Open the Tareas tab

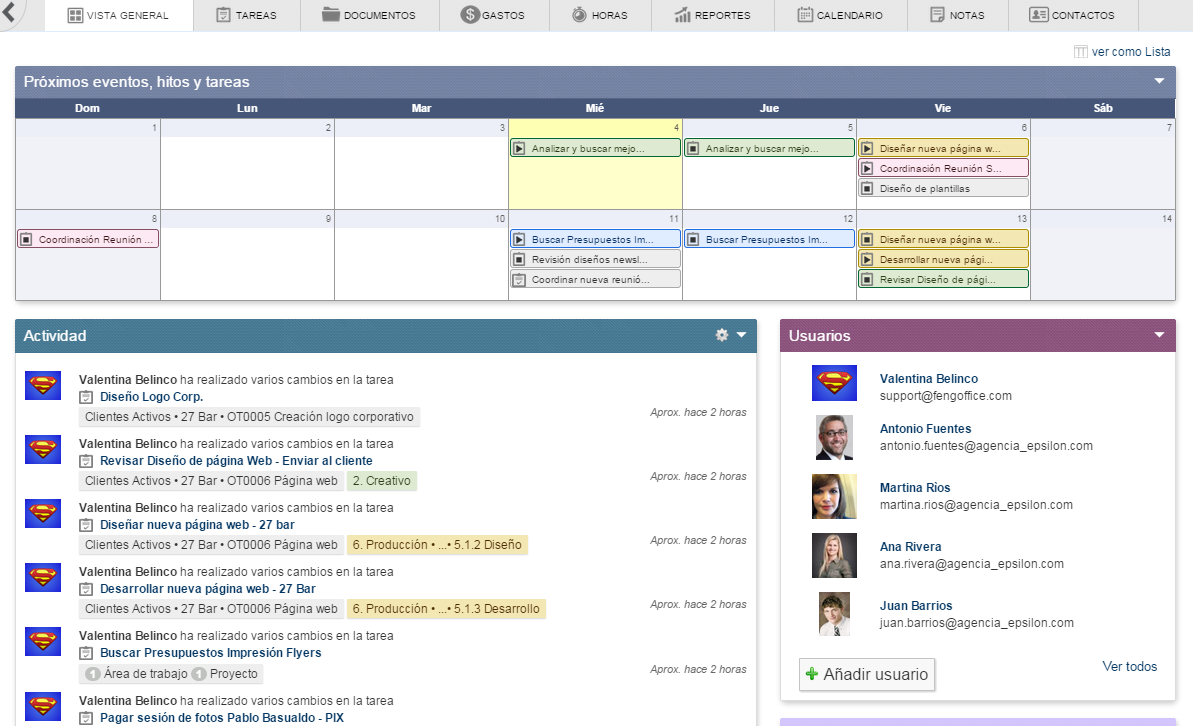(x=246, y=16)
